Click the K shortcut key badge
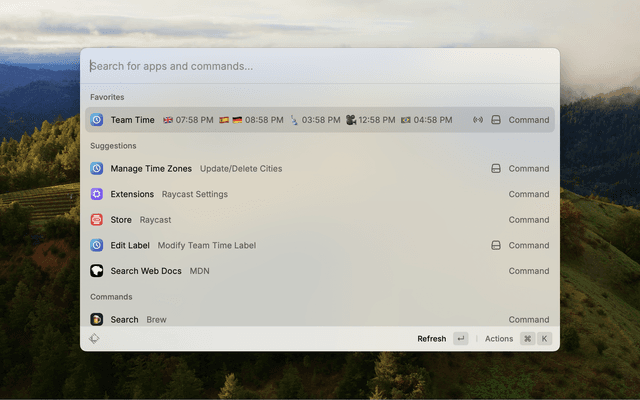This screenshot has width=640, height=400. [x=545, y=339]
